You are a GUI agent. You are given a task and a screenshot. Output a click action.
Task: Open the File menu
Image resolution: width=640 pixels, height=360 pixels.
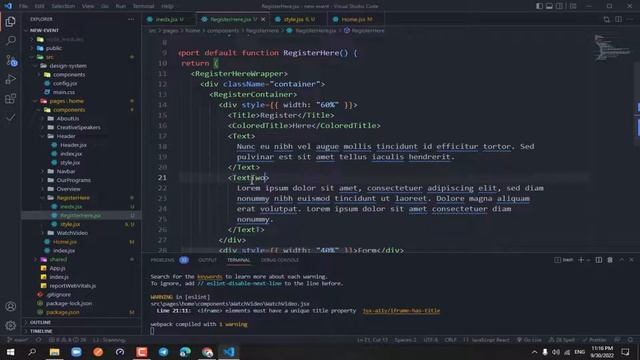click(23, 6)
